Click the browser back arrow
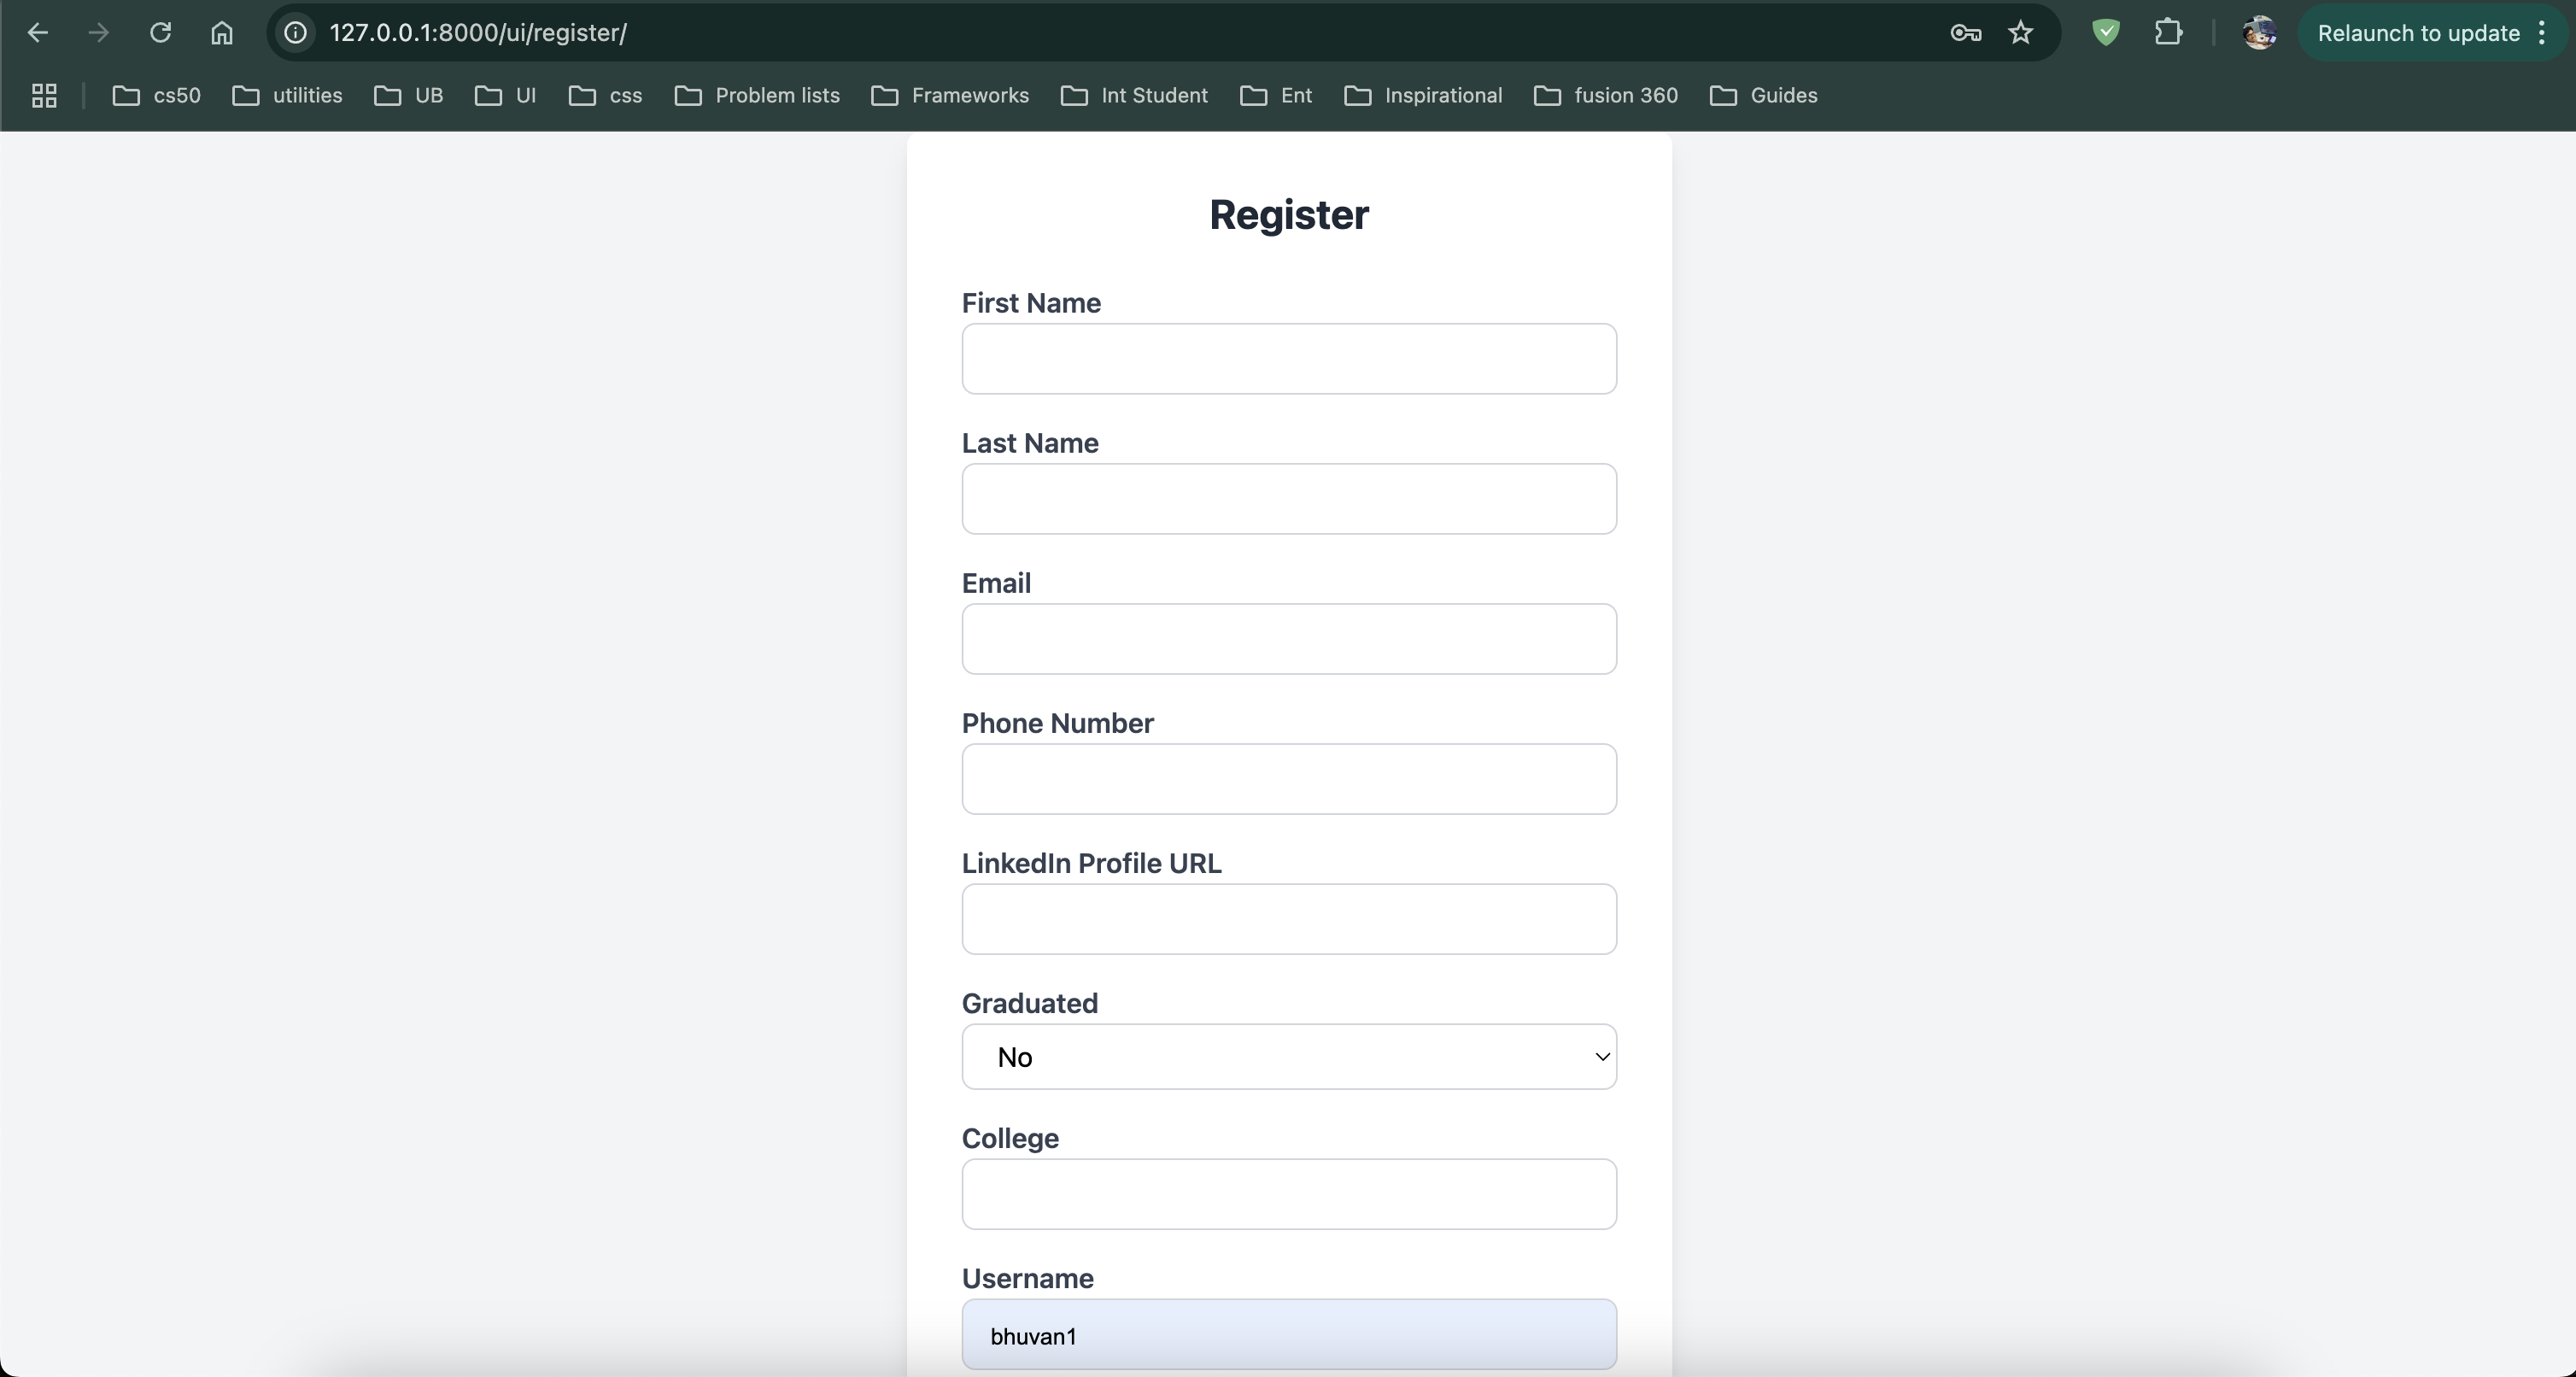The height and width of the screenshot is (1377, 2576). [x=38, y=33]
